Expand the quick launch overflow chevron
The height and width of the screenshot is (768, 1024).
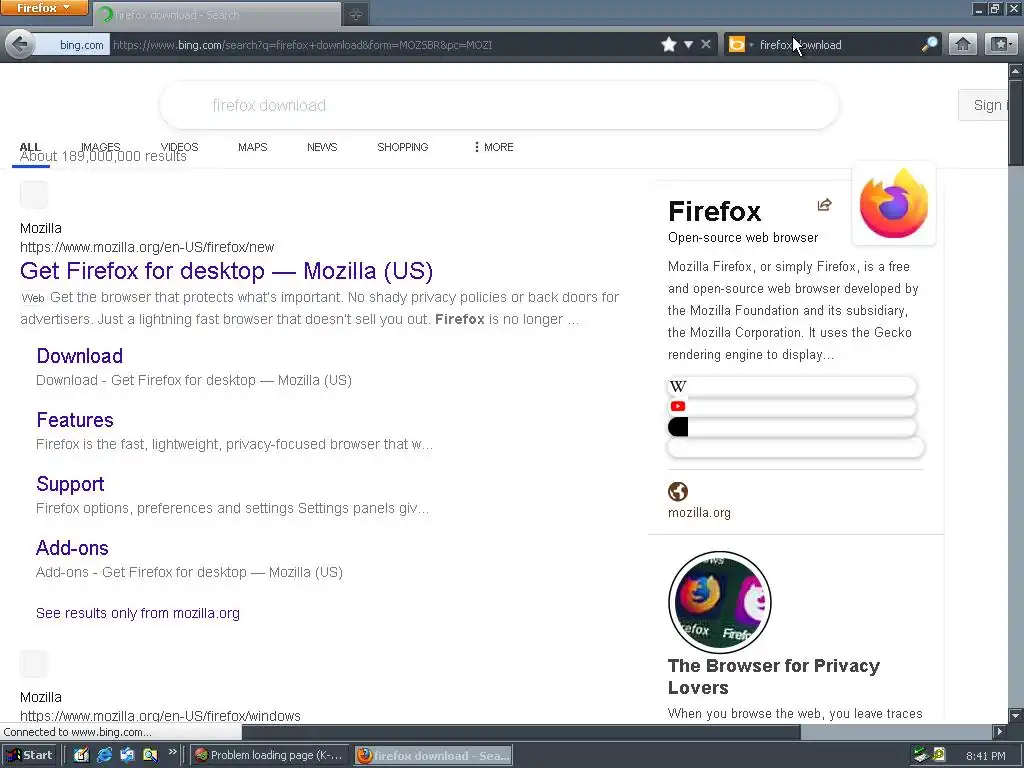click(172, 752)
